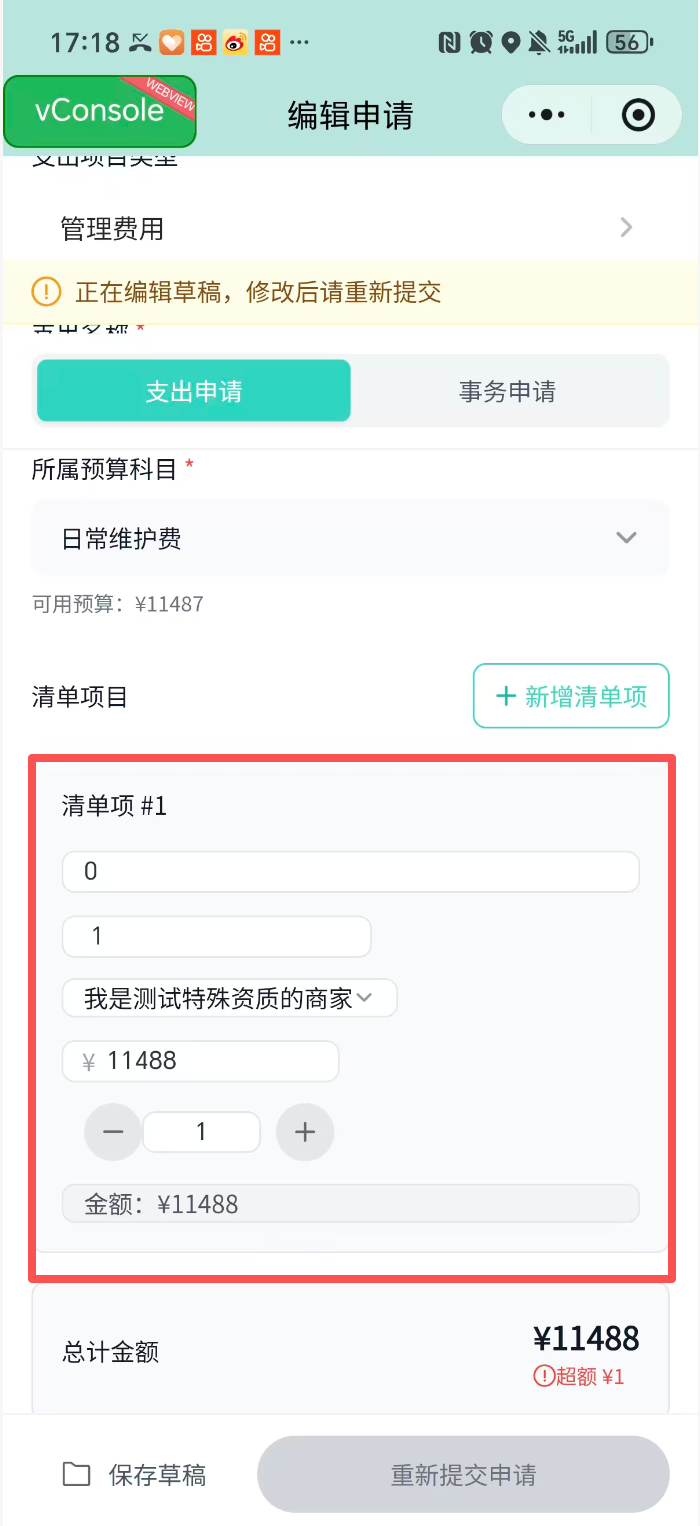Tap the ¥11488 price input field
The image size is (700, 1526).
click(x=200, y=1060)
